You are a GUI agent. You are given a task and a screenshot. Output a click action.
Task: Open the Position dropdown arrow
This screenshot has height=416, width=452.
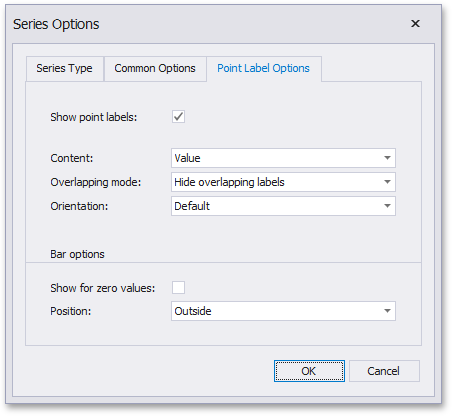[x=387, y=311]
